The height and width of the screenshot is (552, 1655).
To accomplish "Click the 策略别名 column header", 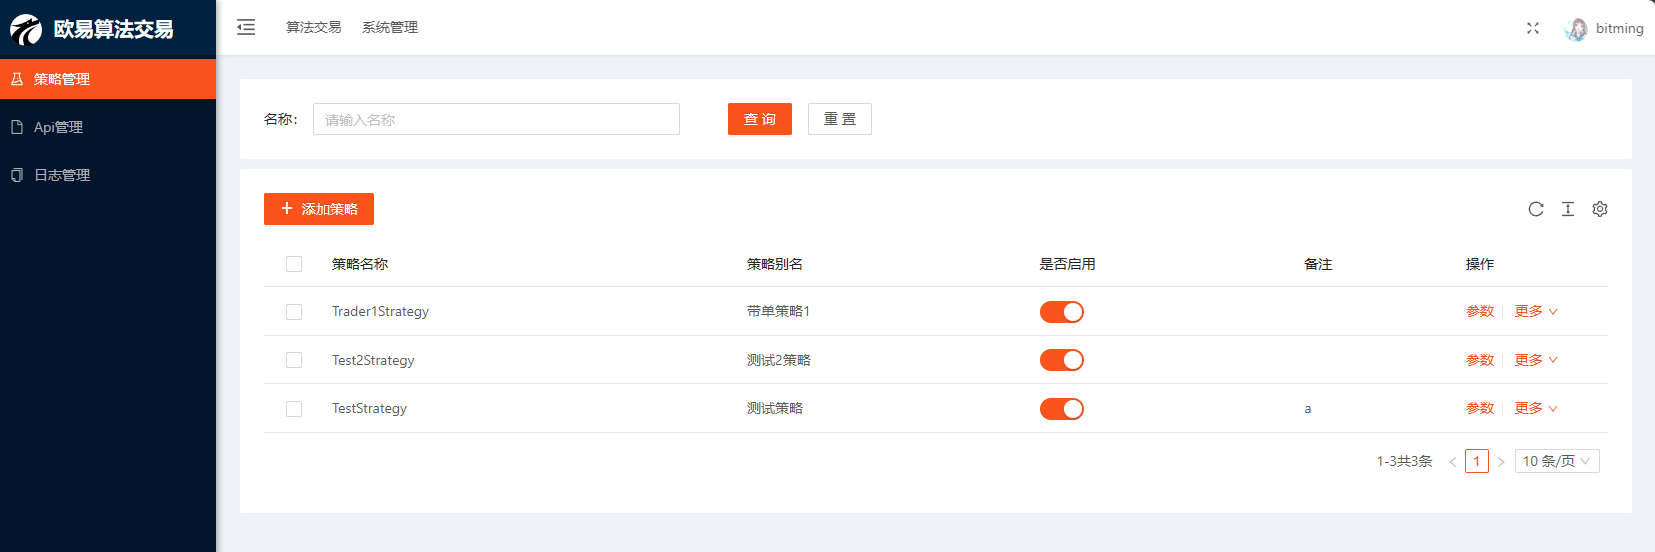I will click(x=775, y=264).
